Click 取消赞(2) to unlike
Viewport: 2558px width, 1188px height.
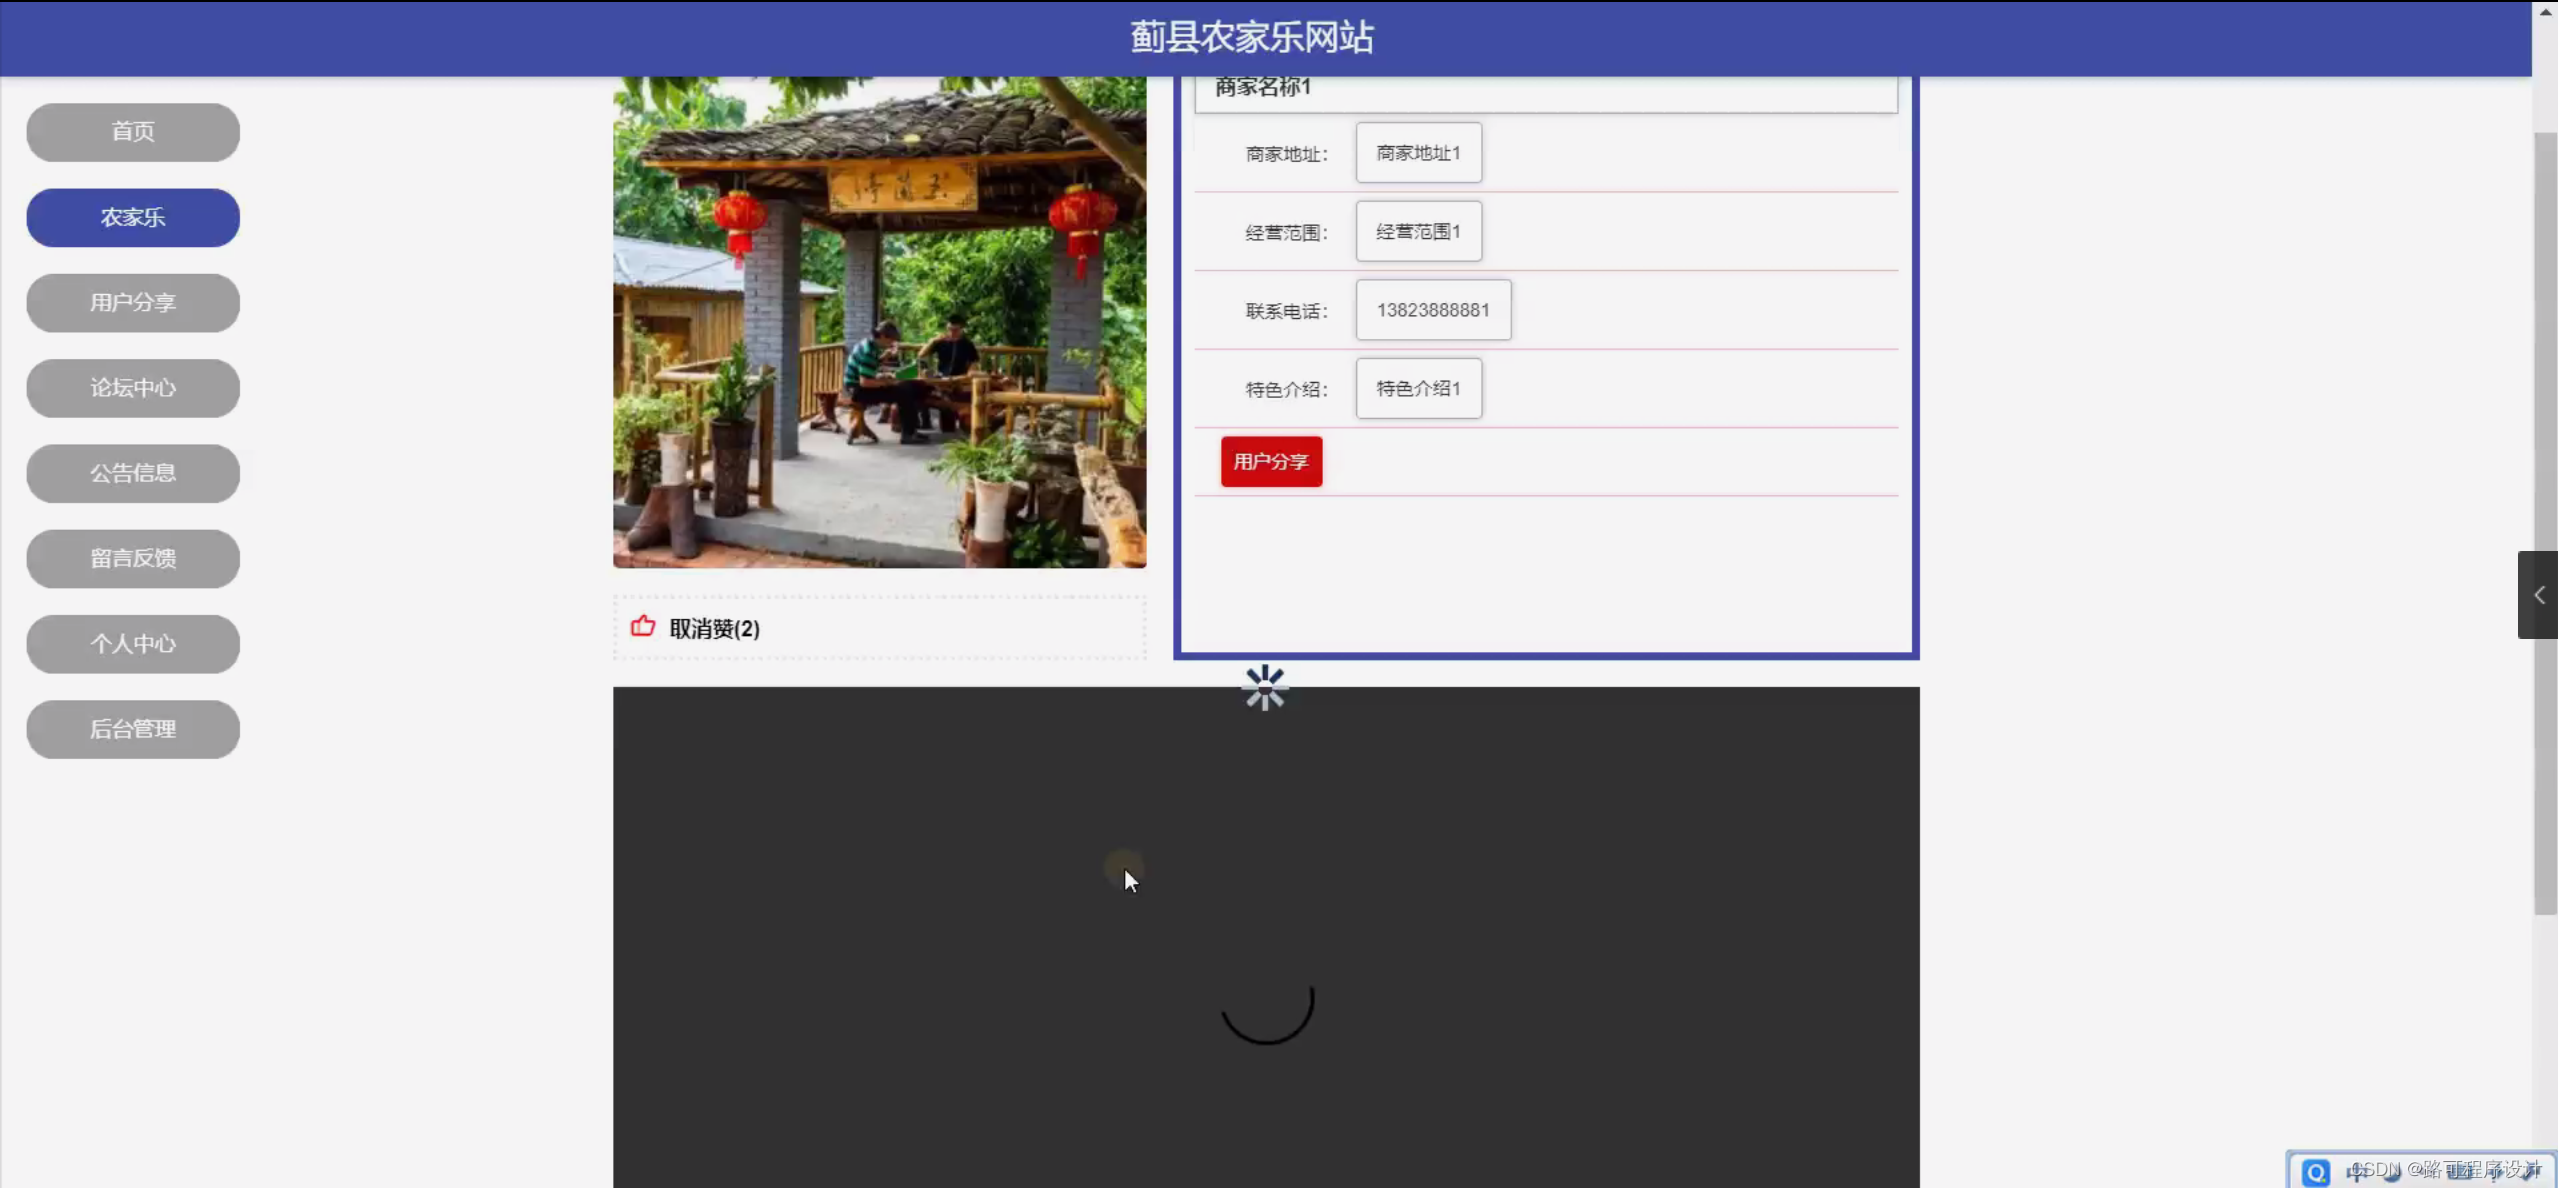(x=713, y=629)
